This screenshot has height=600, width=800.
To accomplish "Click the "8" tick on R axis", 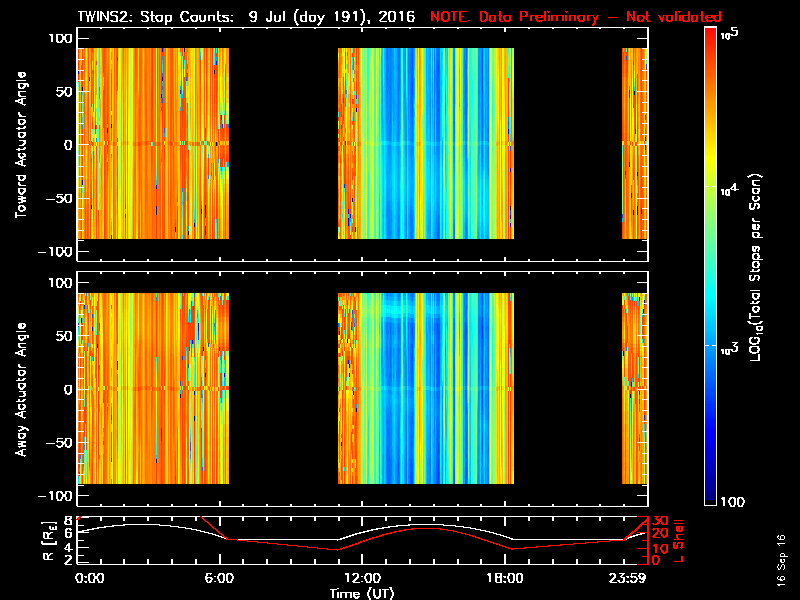I will pyautogui.click(x=68, y=520).
